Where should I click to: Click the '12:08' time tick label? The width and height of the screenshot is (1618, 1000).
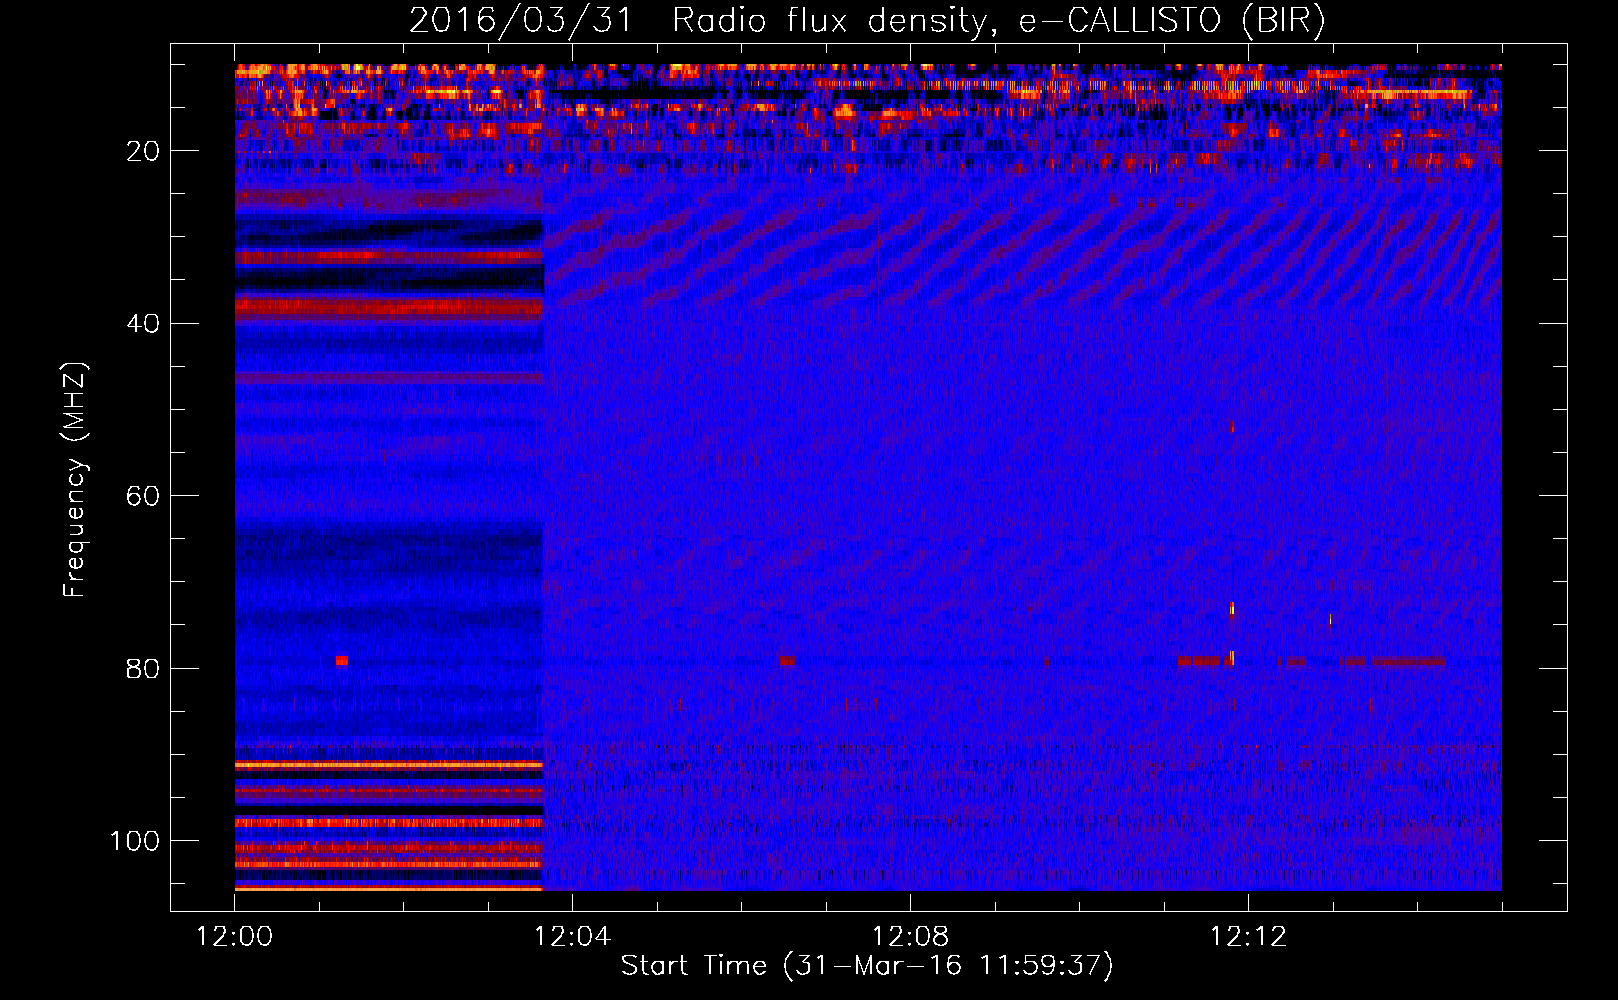pyautogui.click(x=910, y=937)
